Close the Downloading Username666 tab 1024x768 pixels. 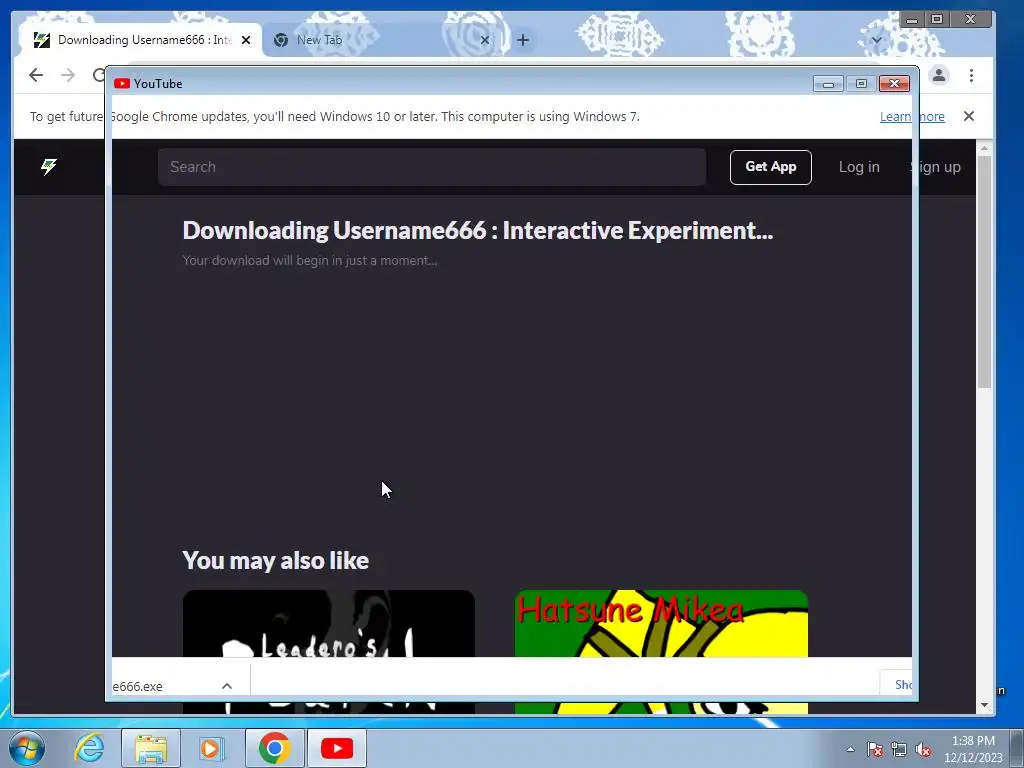pos(246,40)
